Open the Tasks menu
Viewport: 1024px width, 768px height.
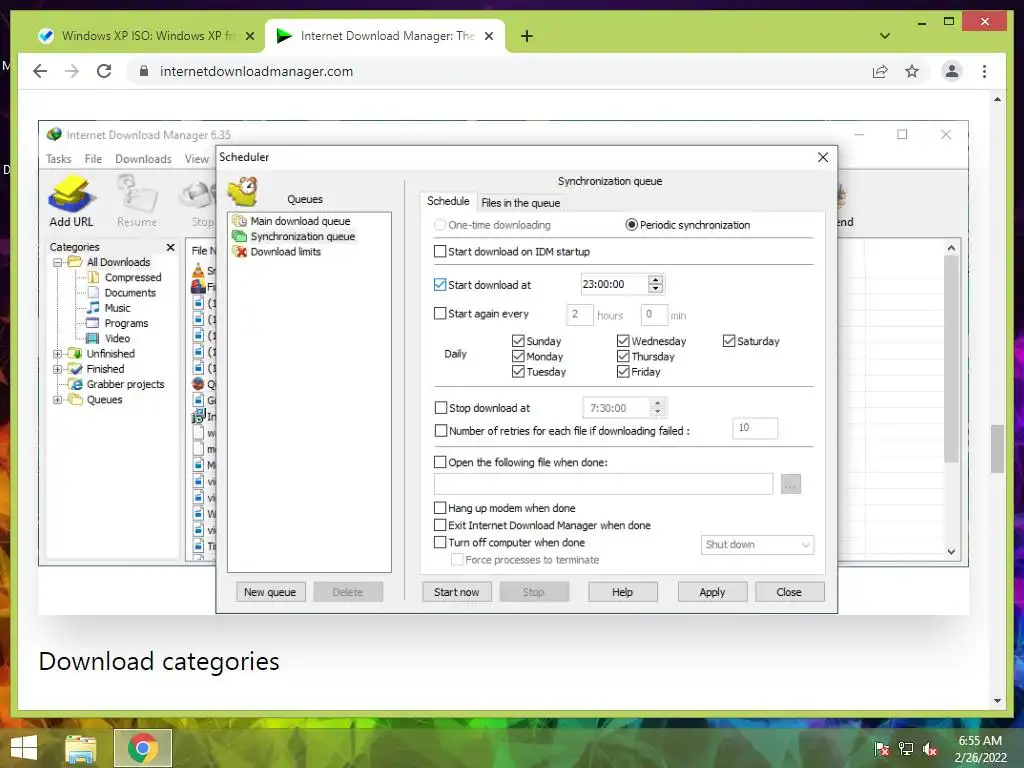click(x=58, y=159)
